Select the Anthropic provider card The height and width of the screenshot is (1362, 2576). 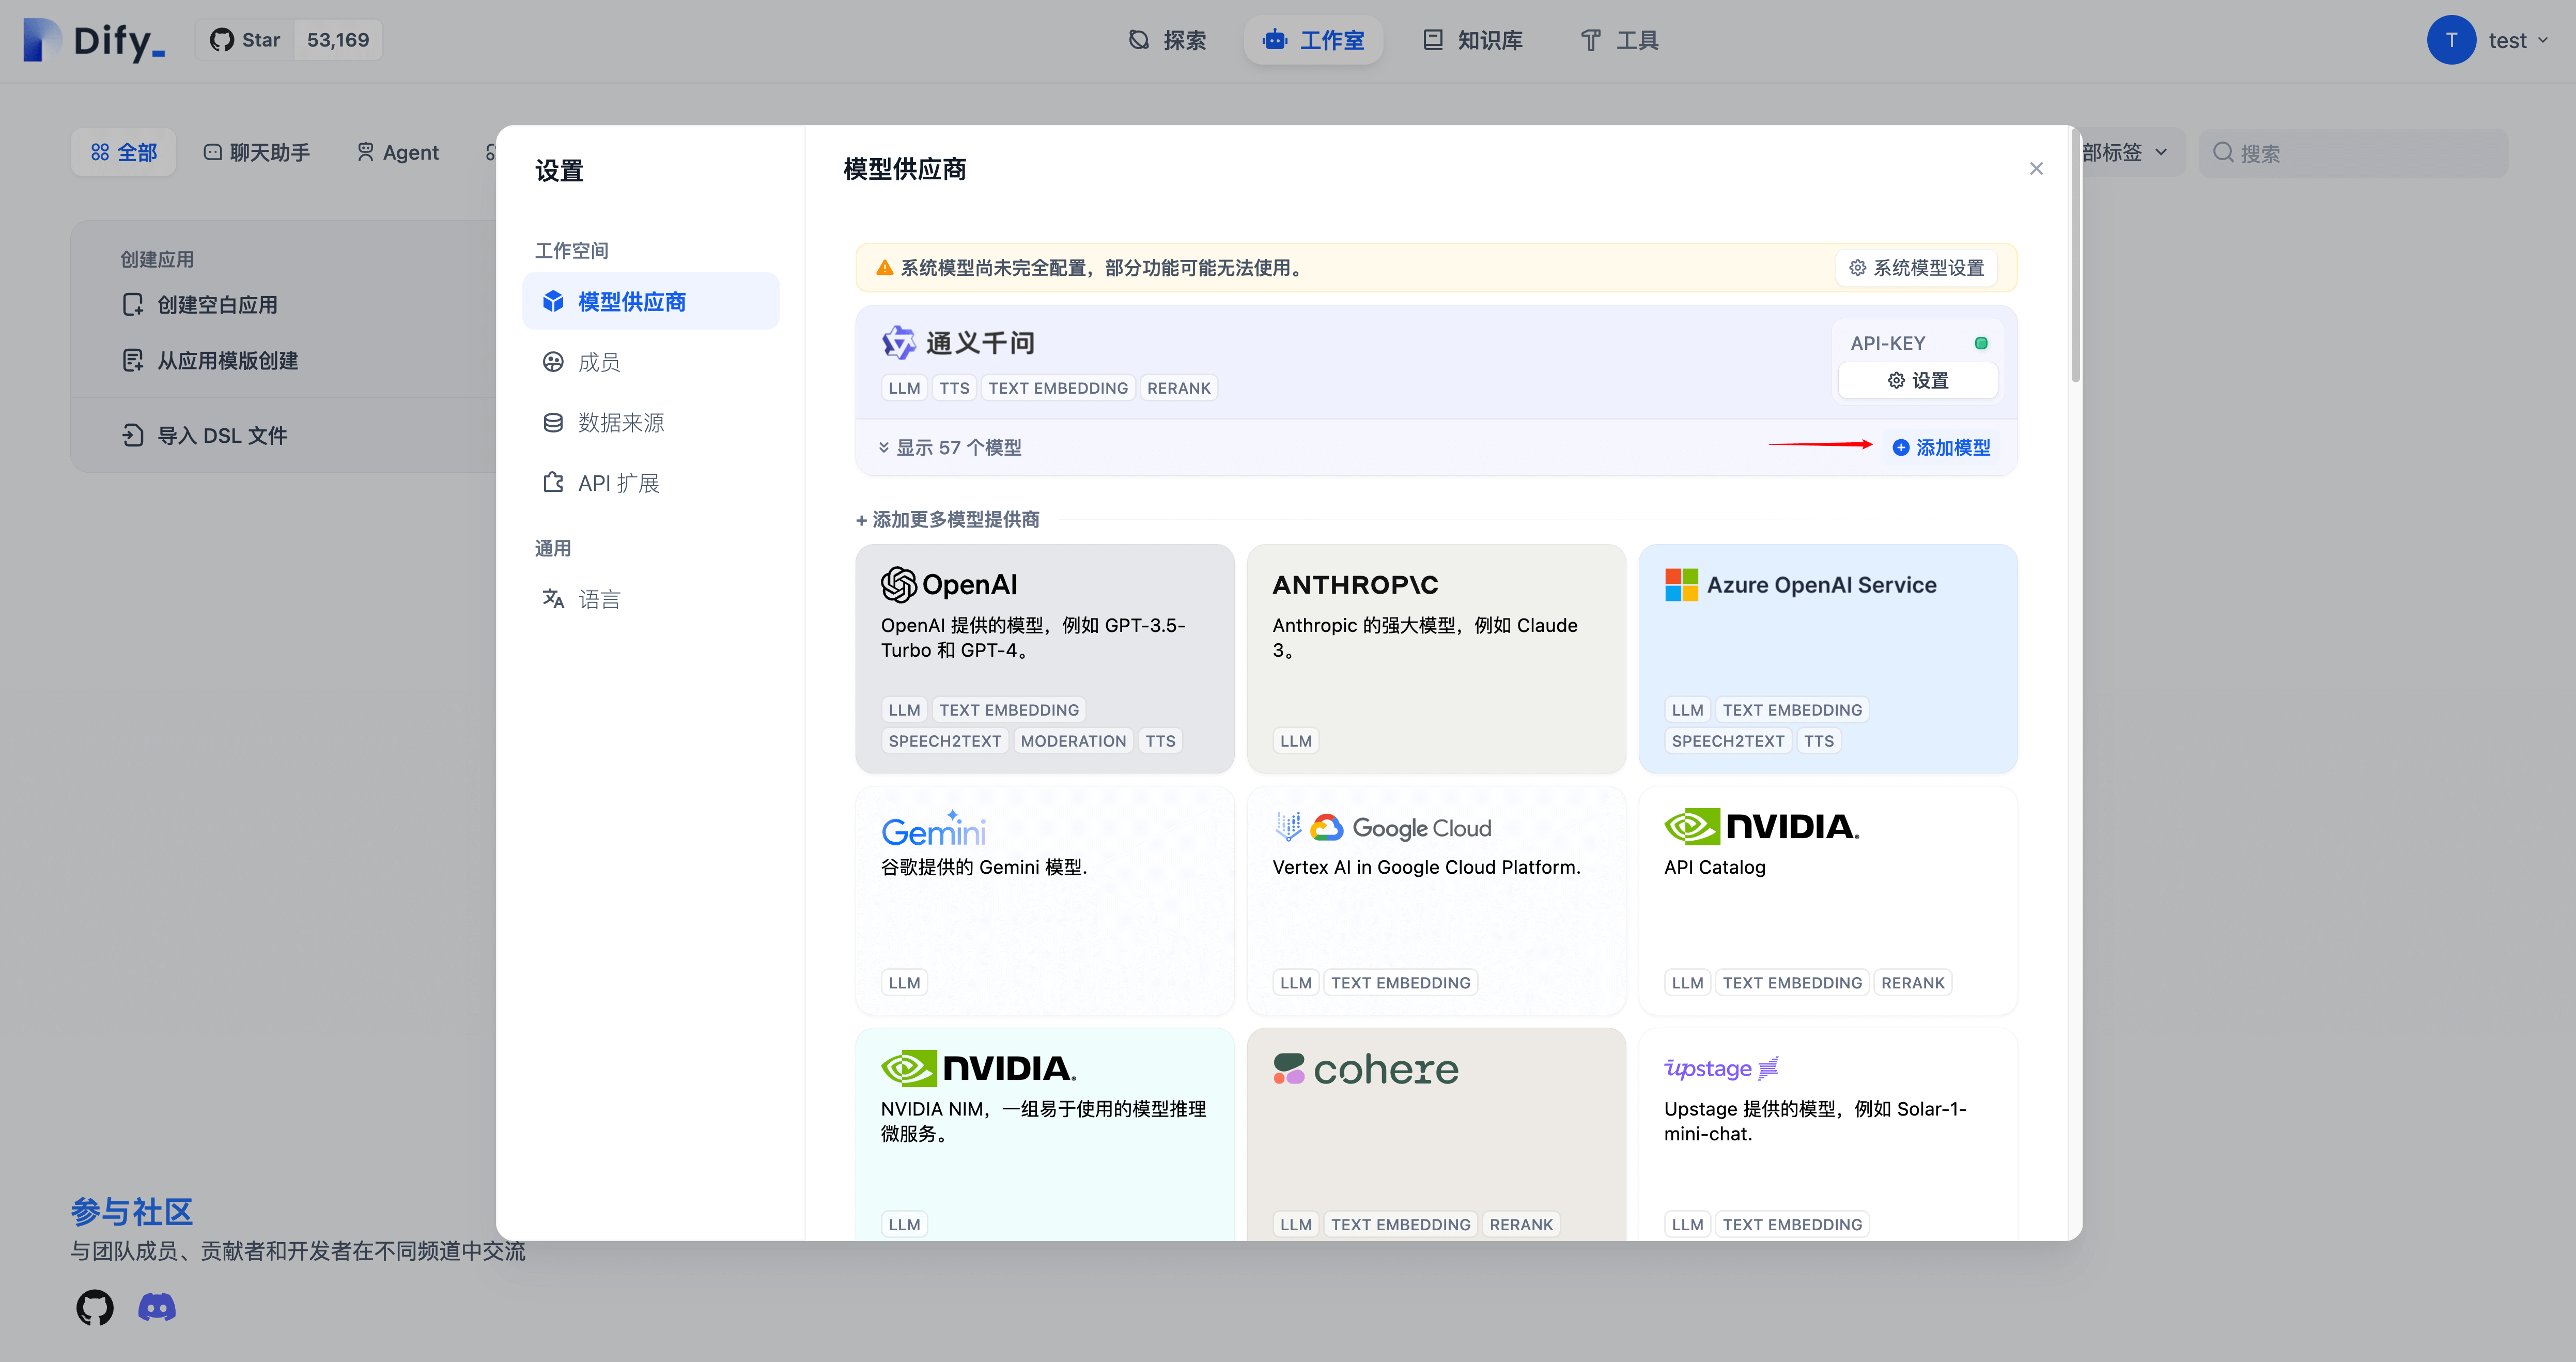point(1436,658)
